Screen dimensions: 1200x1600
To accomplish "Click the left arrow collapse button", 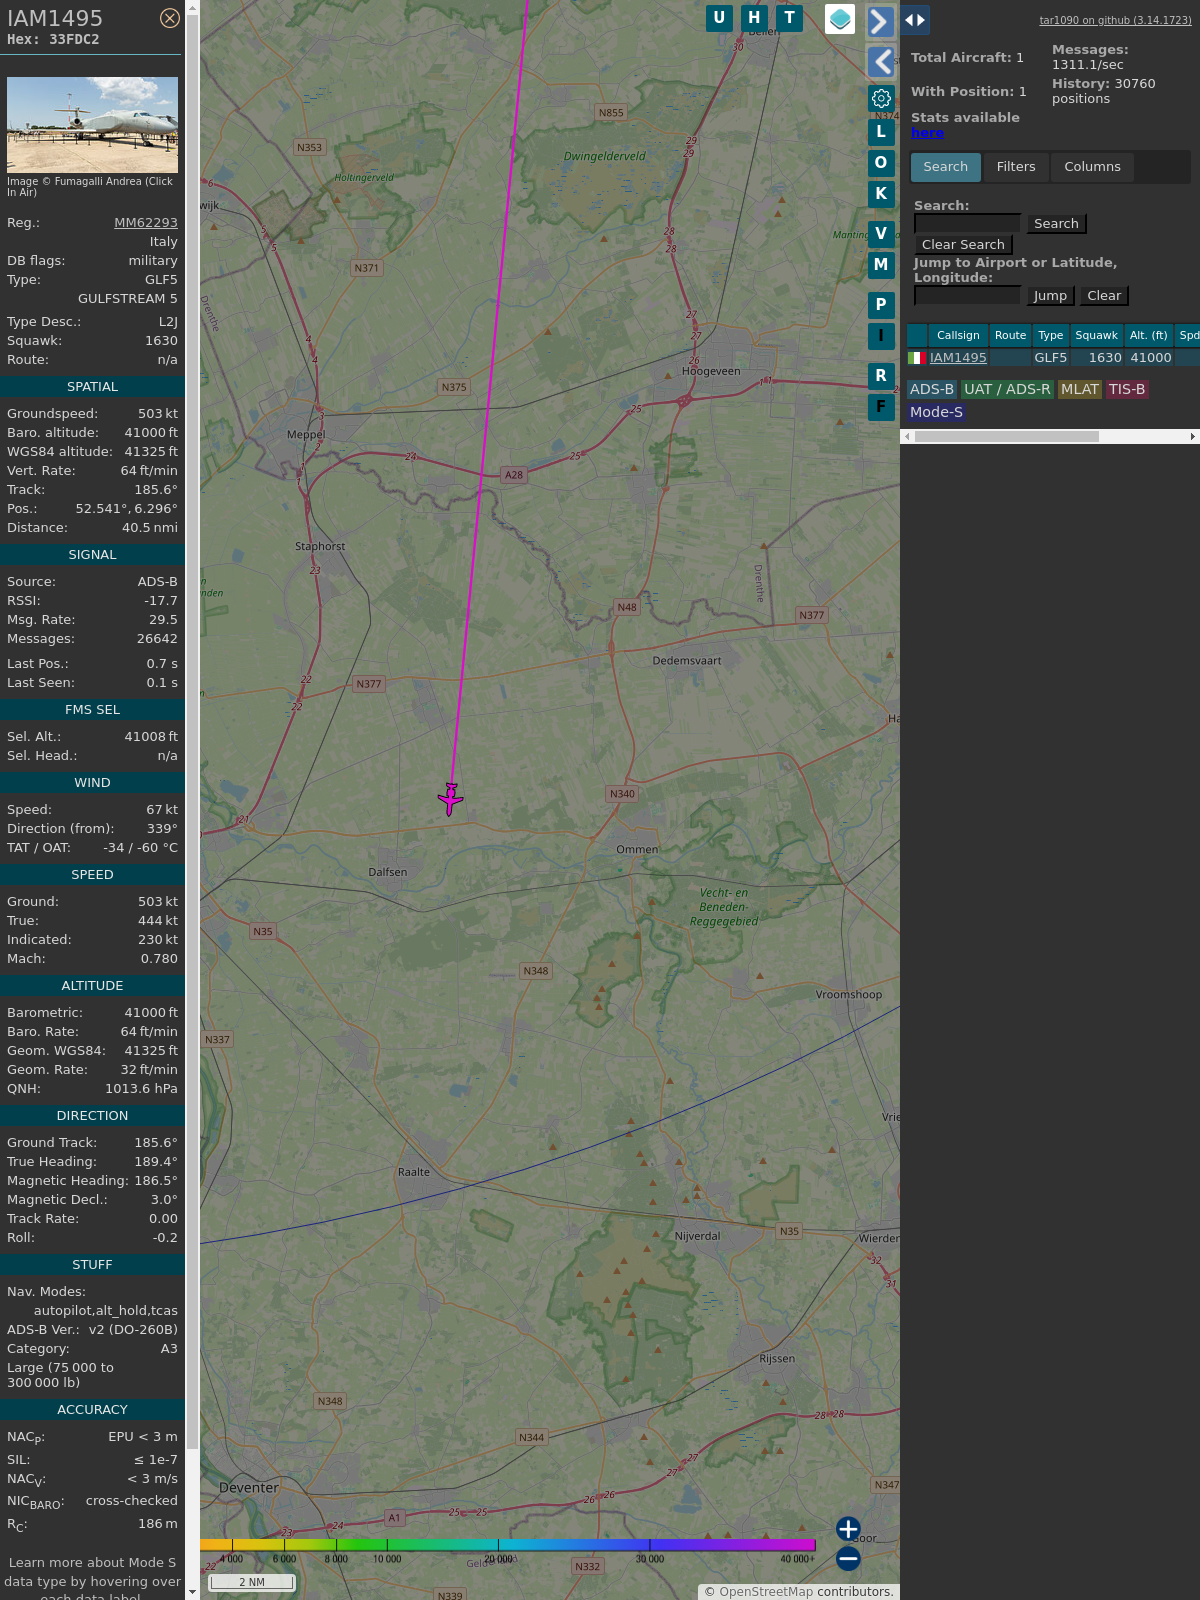I will [x=880, y=62].
